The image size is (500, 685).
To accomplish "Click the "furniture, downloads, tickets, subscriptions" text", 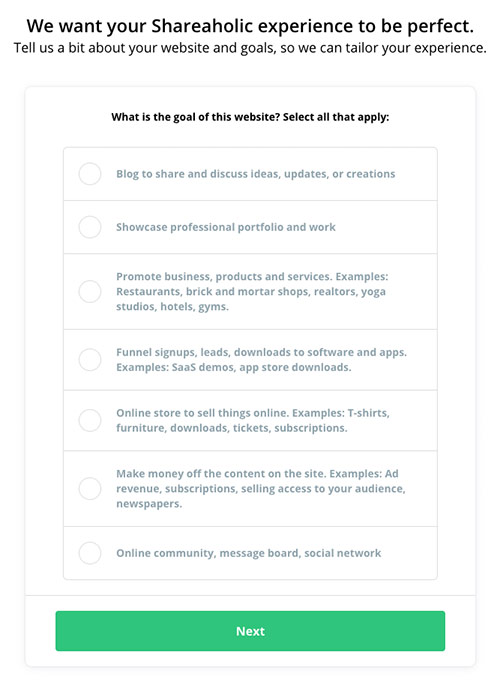I will tap(232, 428).
